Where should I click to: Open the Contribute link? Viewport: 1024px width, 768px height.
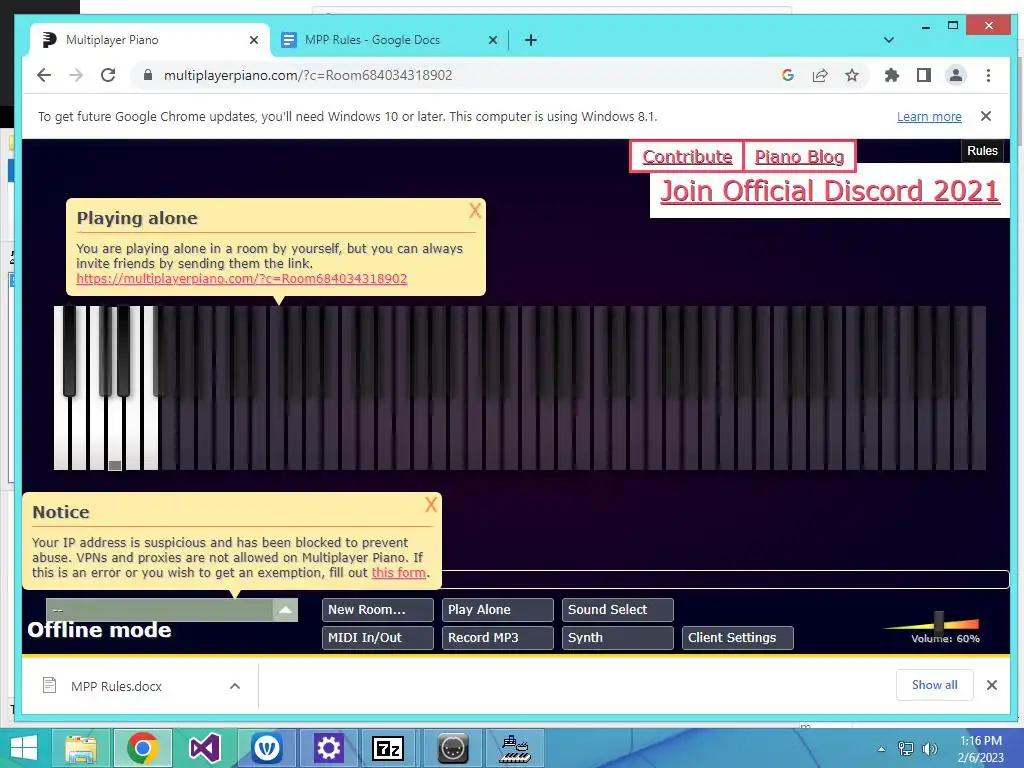(x=687, y=157)
